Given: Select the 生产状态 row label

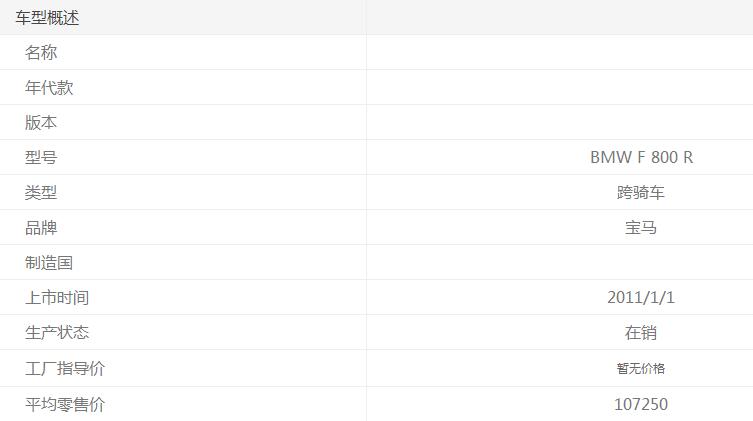Looking at the screenshot, I should 57,333.
